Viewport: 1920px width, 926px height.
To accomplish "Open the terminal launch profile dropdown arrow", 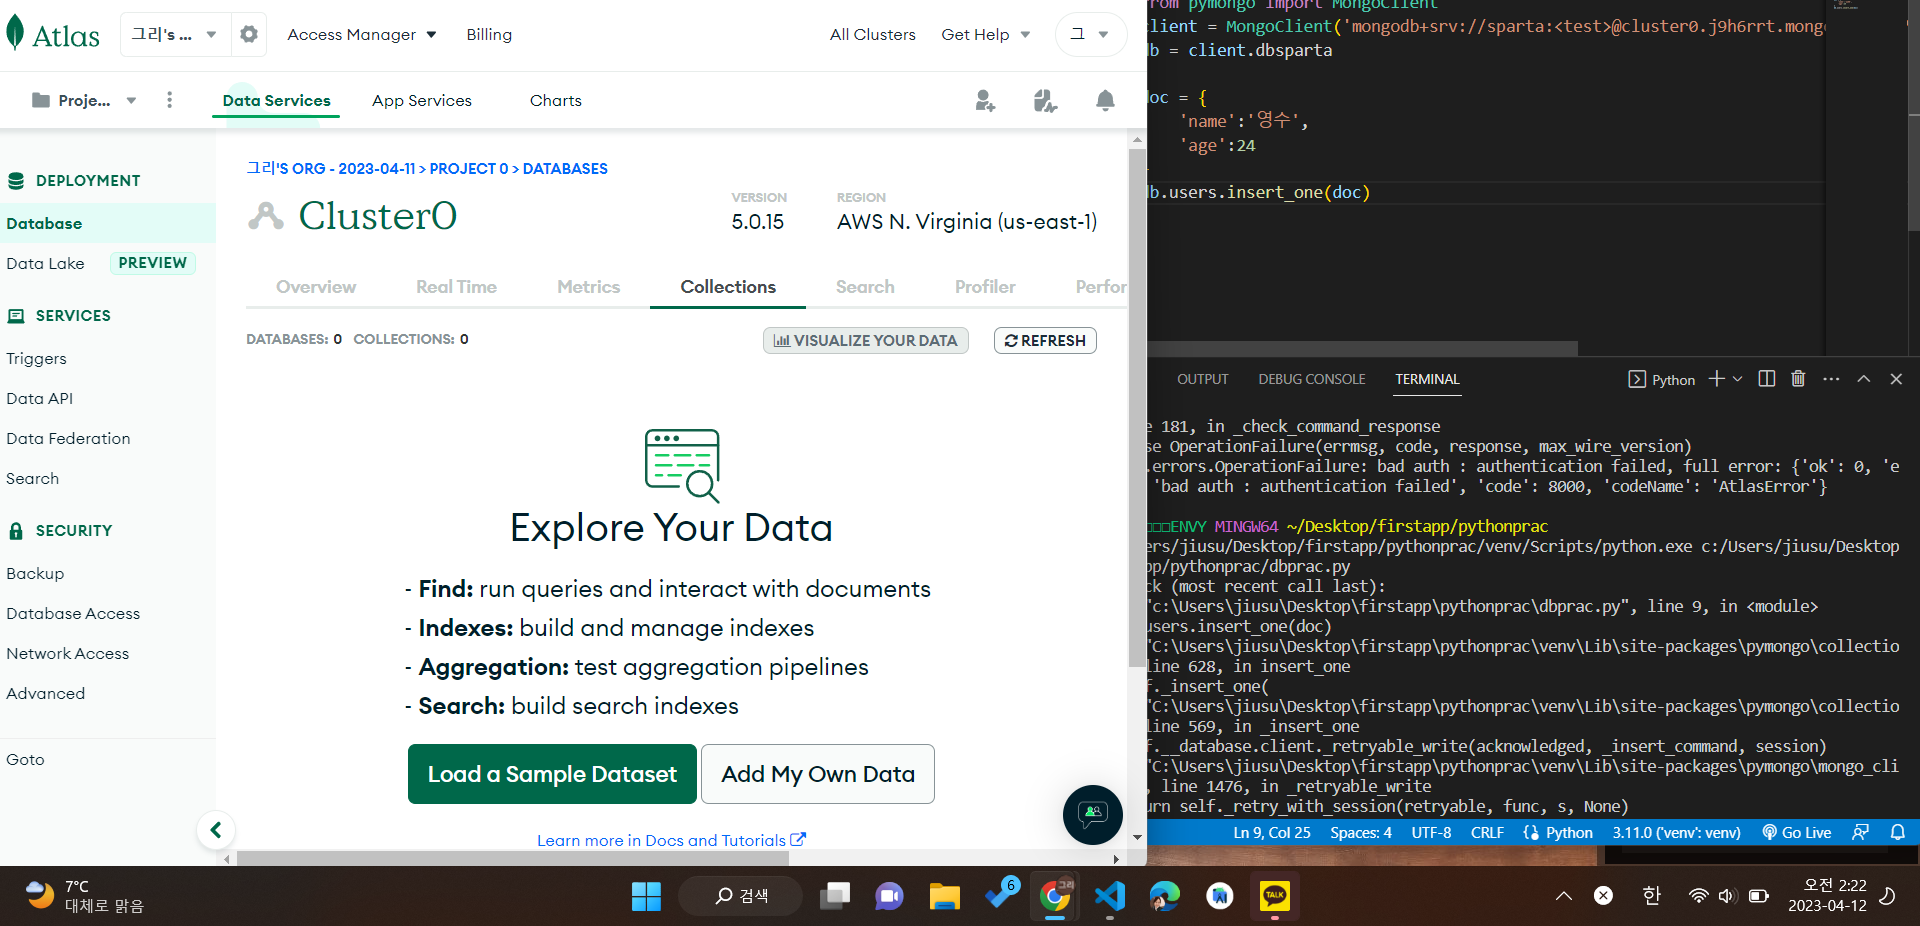I will point(1738,379).
